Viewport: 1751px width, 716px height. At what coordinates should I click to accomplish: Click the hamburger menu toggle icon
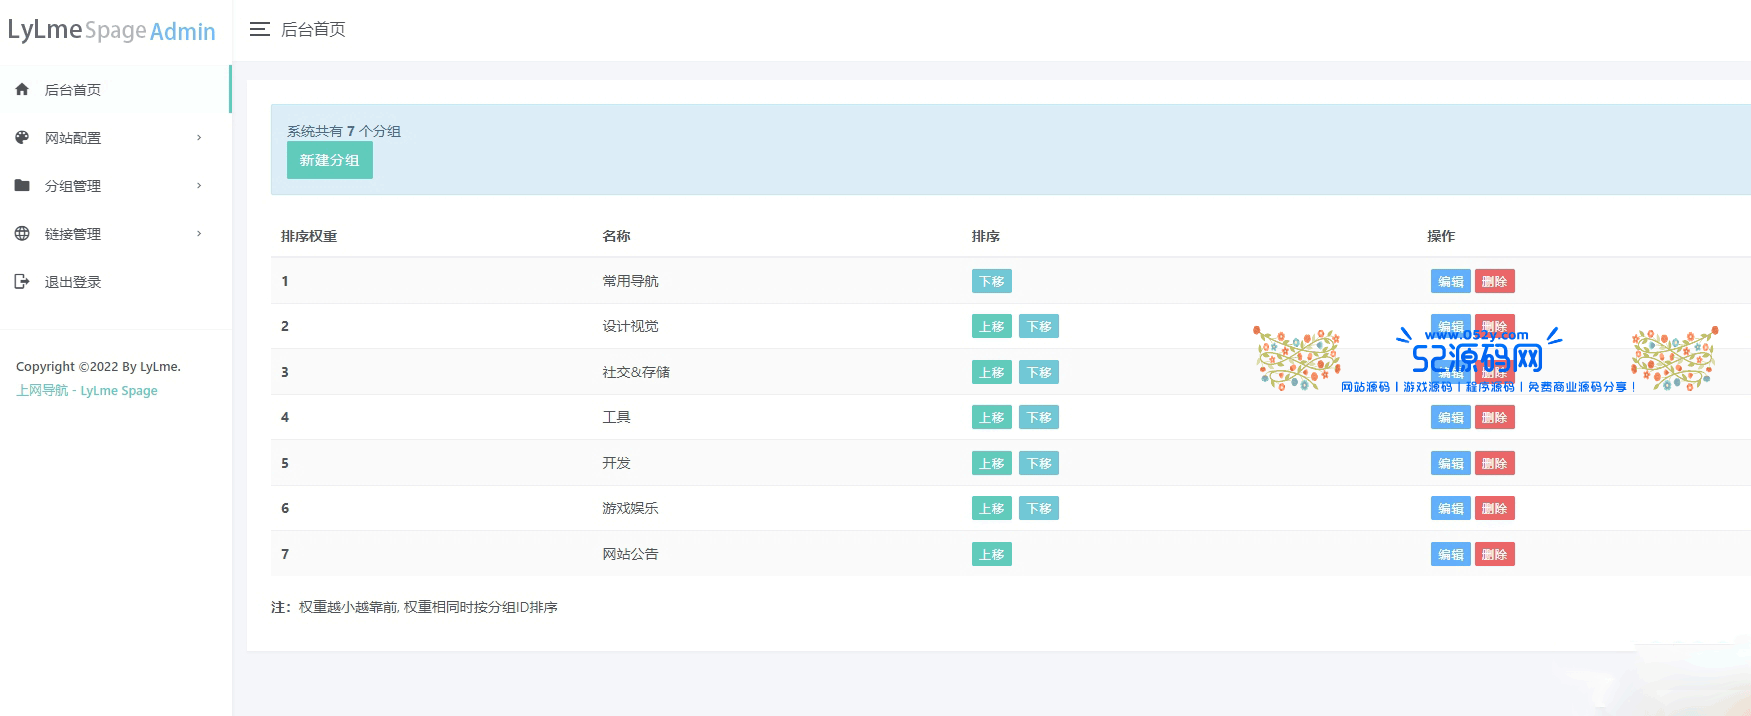[x=260, y=30]
